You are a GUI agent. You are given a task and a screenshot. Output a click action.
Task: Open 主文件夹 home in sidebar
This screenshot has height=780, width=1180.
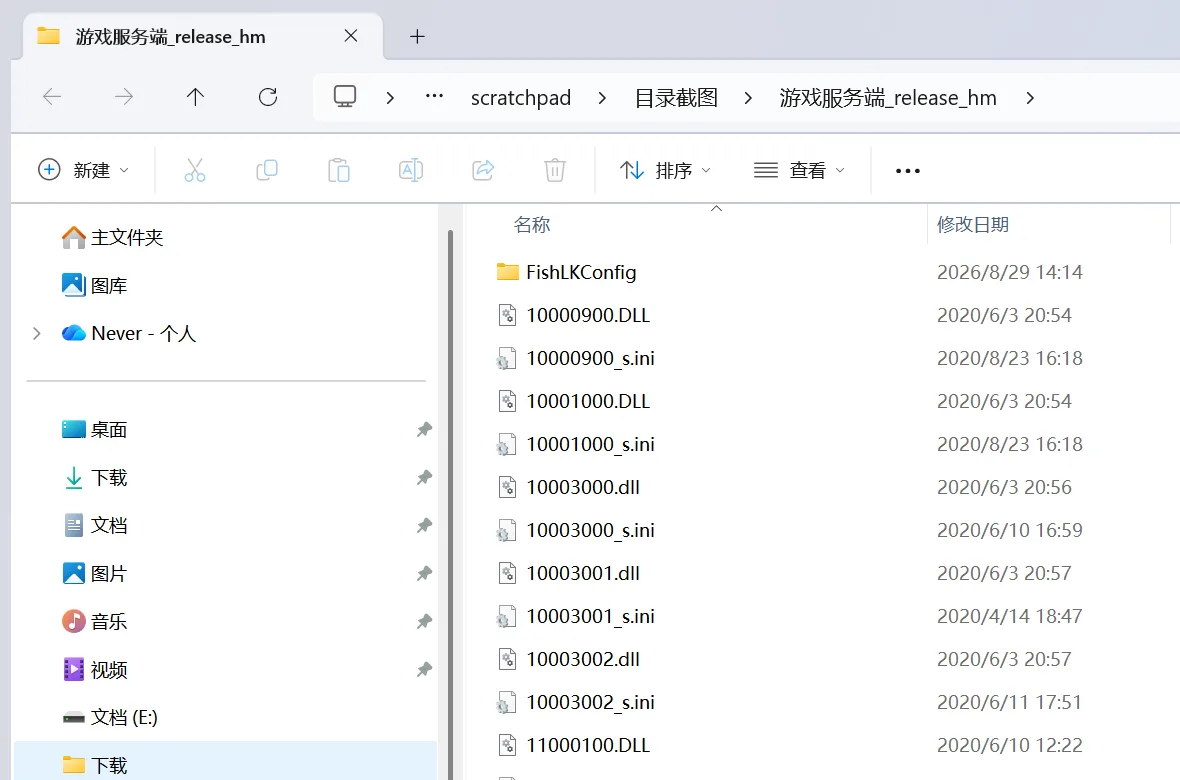pyautogui.click(x=113, y=237)
